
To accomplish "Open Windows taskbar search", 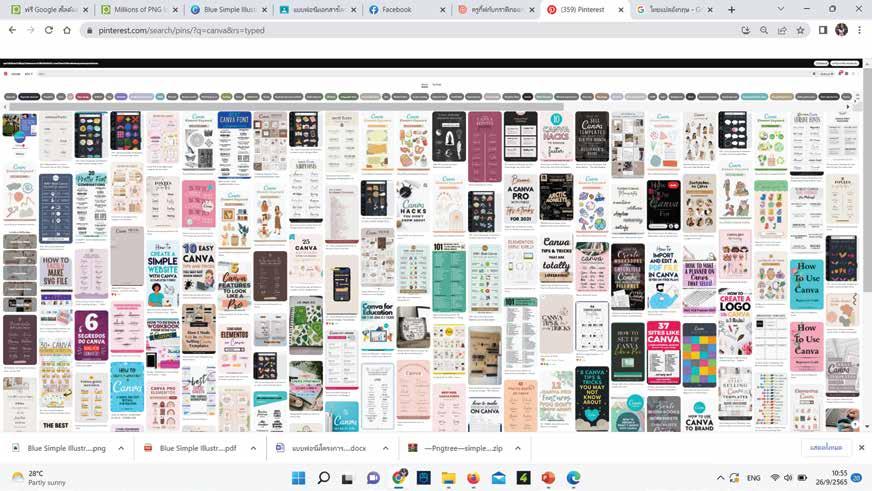I will pyautogui.click(x=323, y=478).
